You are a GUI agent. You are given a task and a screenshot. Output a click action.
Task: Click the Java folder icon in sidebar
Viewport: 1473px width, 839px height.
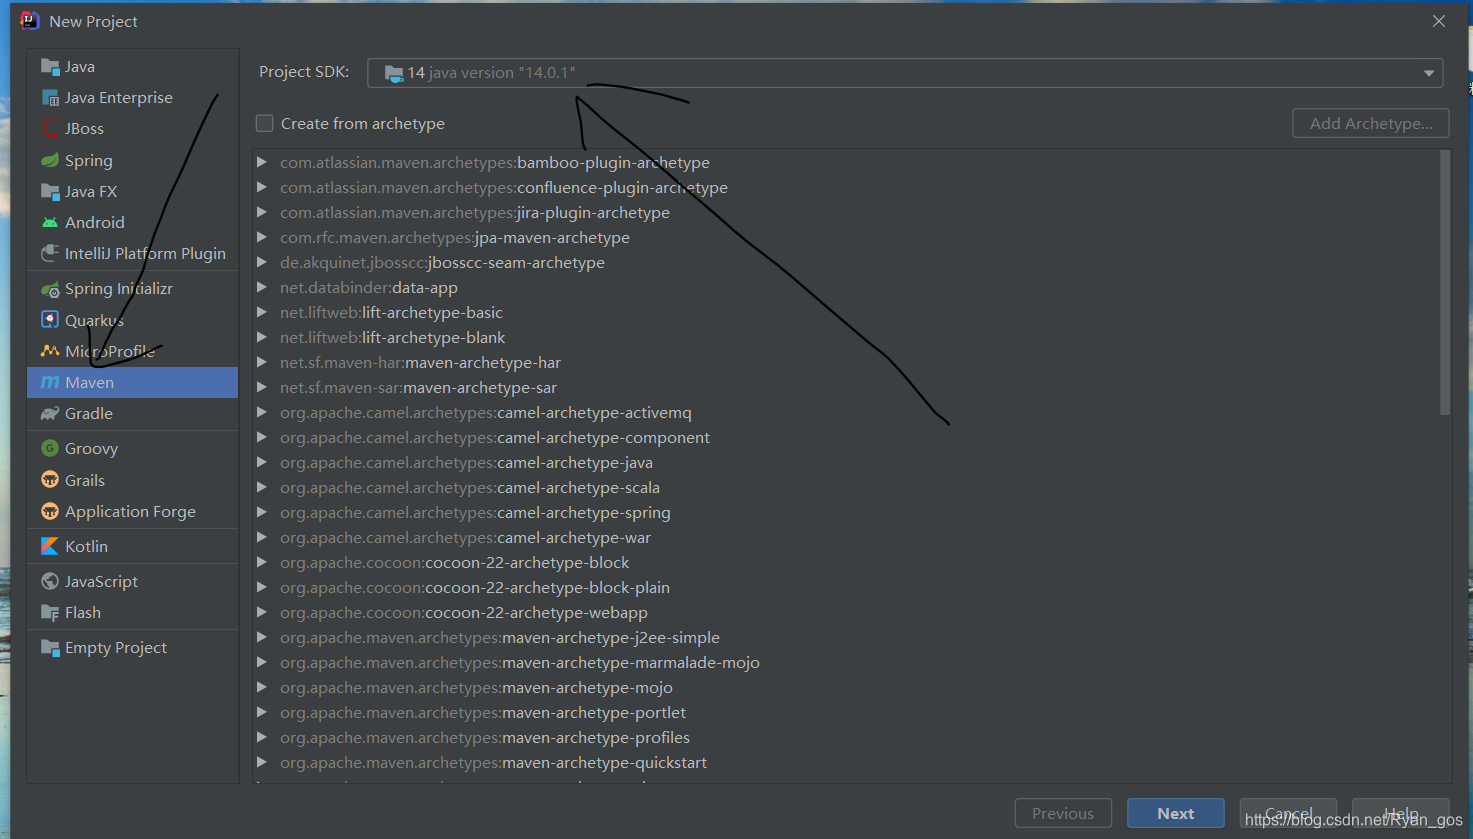click(x=50, y=67)
